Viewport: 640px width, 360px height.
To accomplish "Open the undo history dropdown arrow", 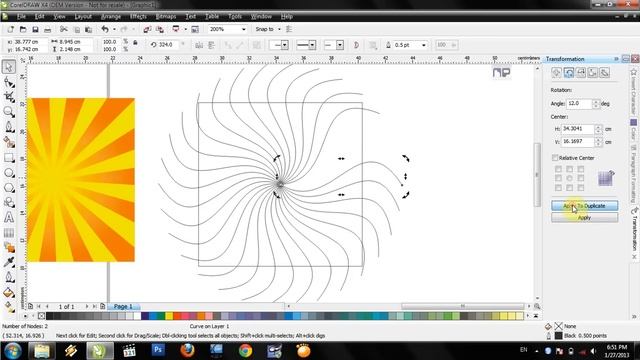I will [x=114, y=29].
